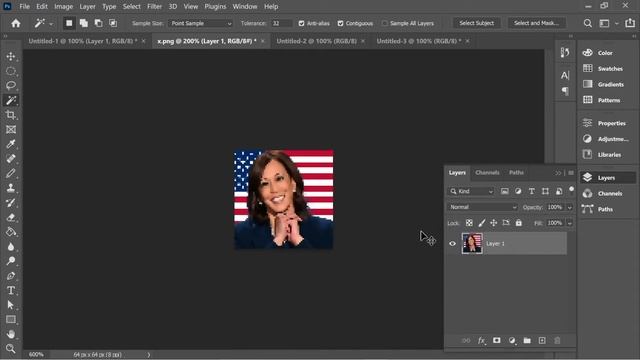This screenshot has width=640, height=360.
Task: Go to the Home screen icon
Action: tap(16, 23)
